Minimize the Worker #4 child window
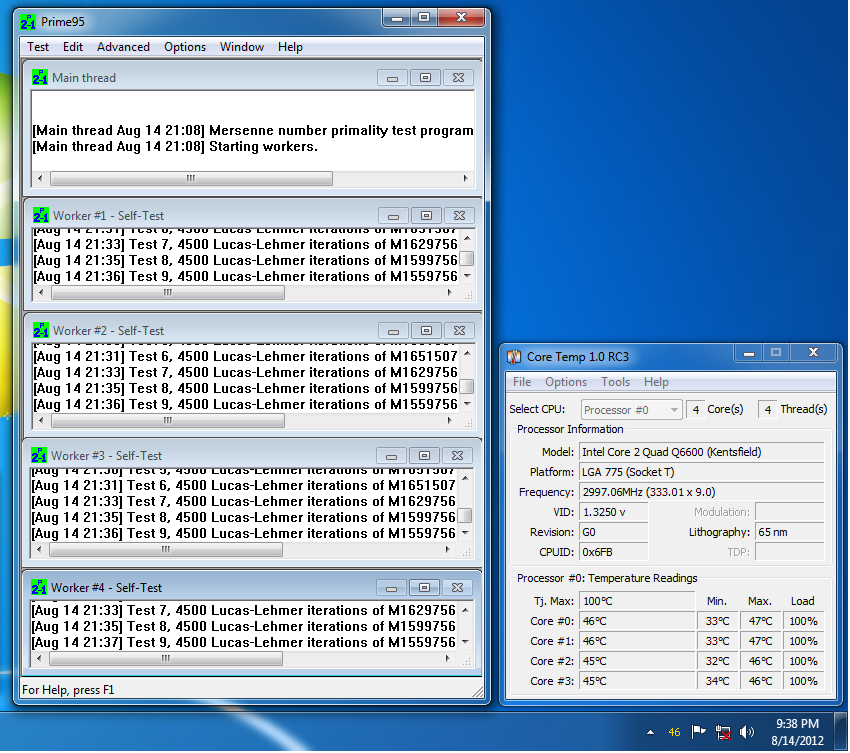The width and height of the screenshot is (850, 753). click(x=391, y=588)
